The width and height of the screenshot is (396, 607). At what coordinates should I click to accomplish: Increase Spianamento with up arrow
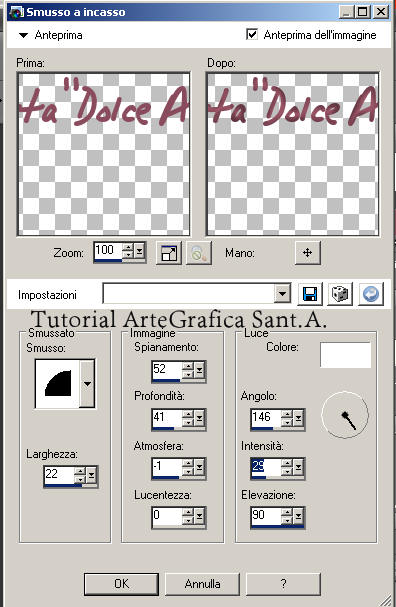click(x=188, y=366)
